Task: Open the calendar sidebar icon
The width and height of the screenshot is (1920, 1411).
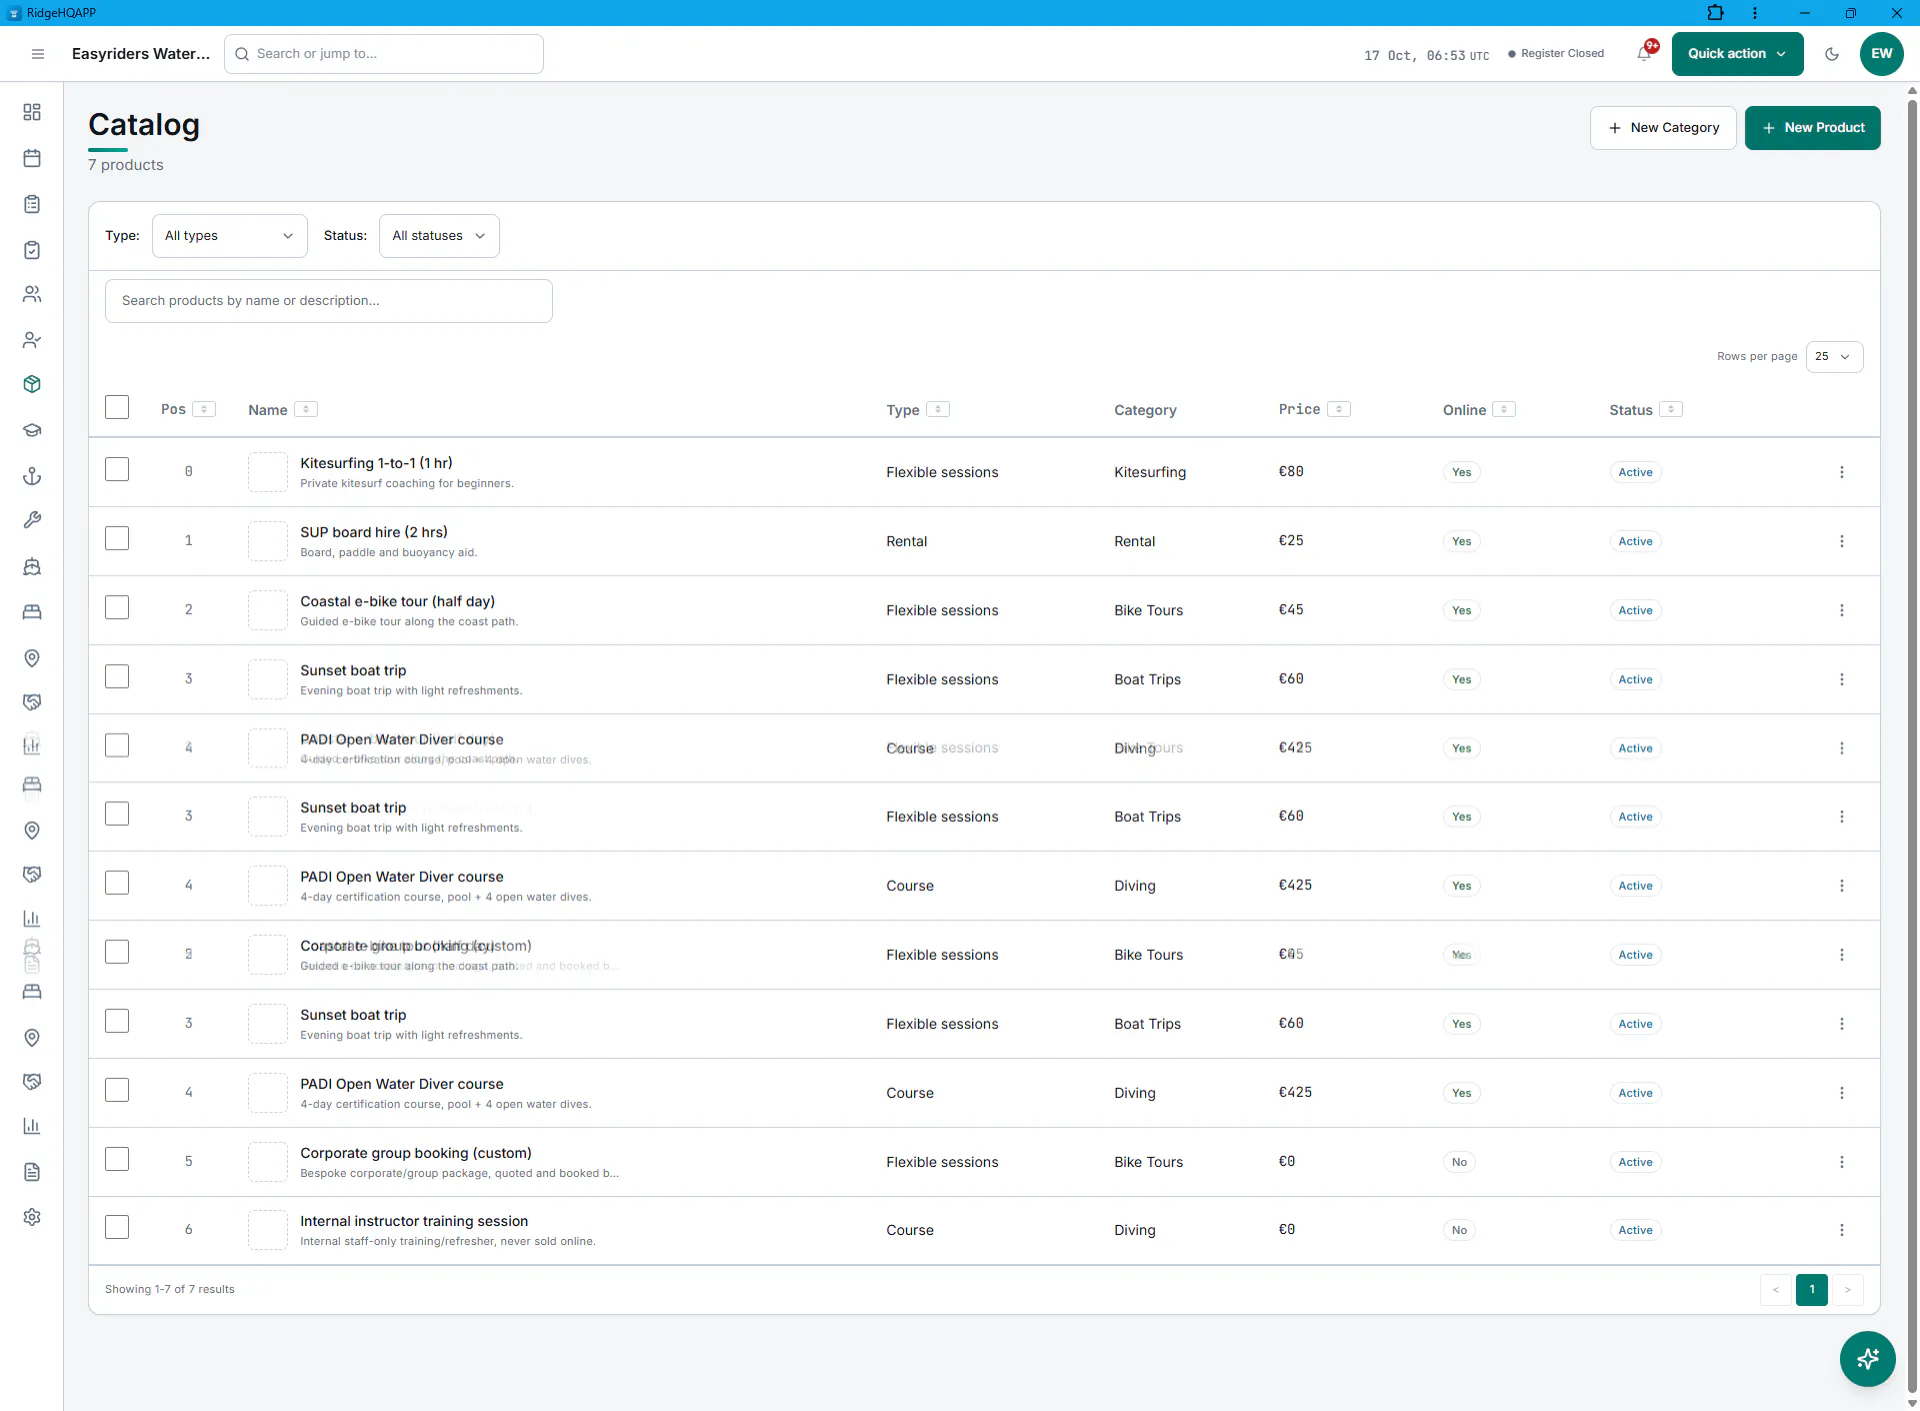Action: point(32,158)
